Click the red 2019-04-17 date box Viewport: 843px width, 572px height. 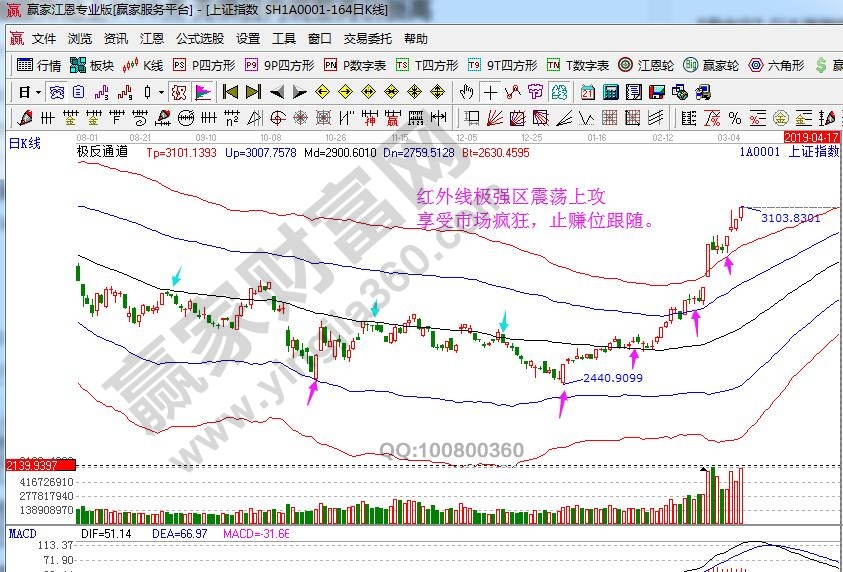(x=811, y=136)
